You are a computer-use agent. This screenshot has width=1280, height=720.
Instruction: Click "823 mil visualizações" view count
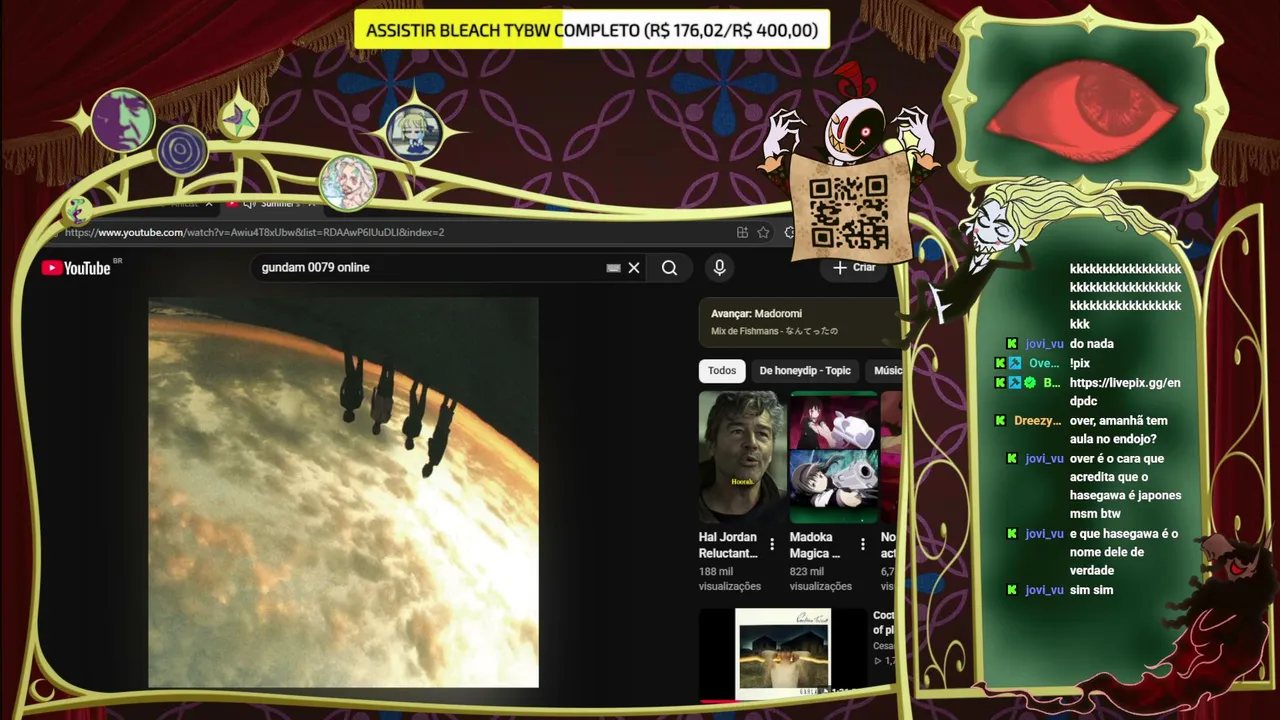pos(821,579)
